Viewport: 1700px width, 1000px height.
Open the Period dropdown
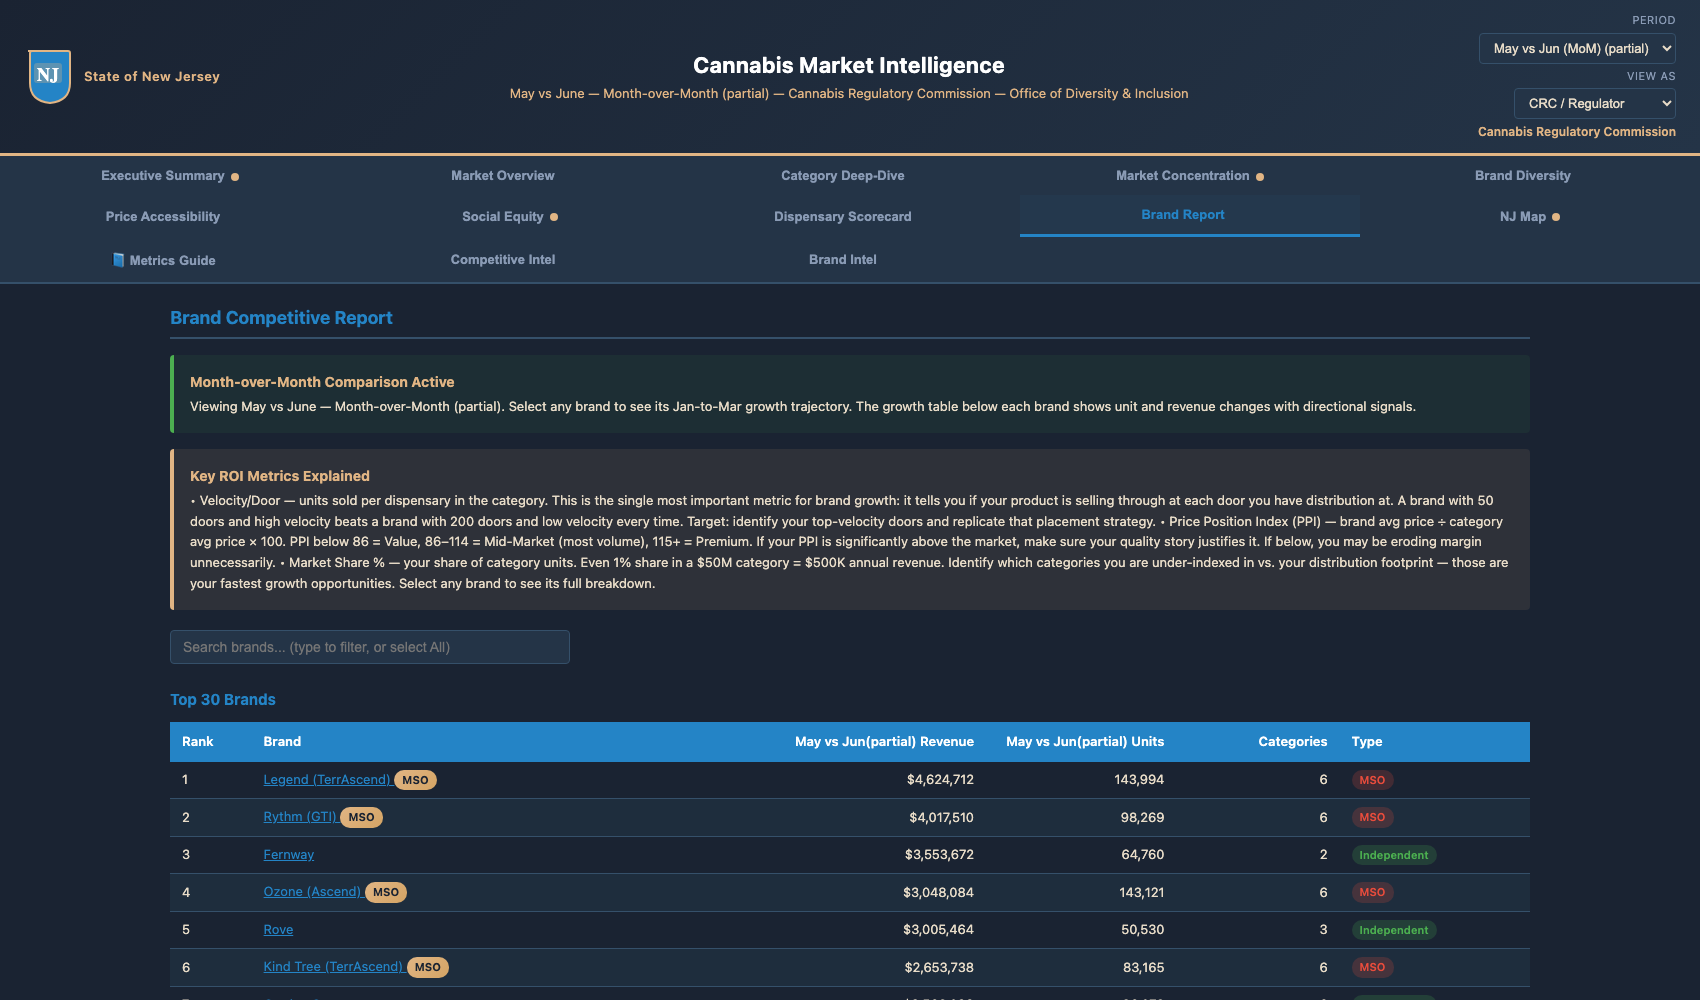(x=1577, y=48)
